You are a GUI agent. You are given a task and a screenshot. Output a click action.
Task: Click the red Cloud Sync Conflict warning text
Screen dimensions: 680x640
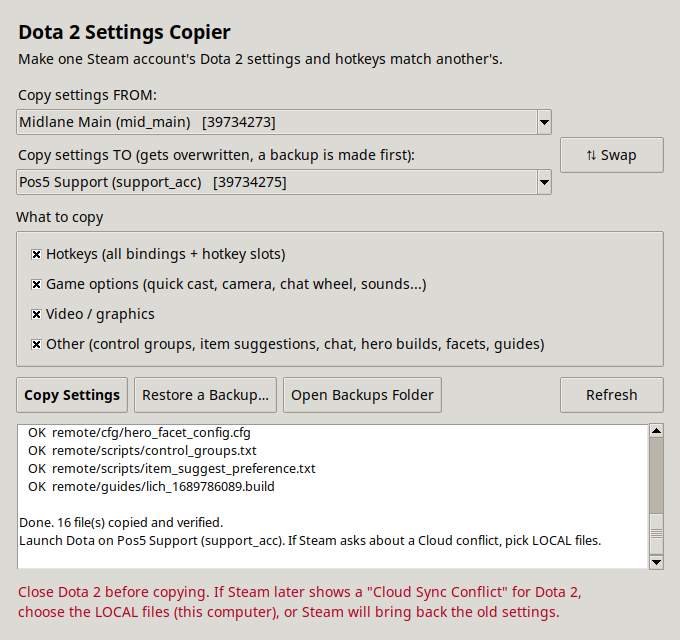(x=300, y=602)
